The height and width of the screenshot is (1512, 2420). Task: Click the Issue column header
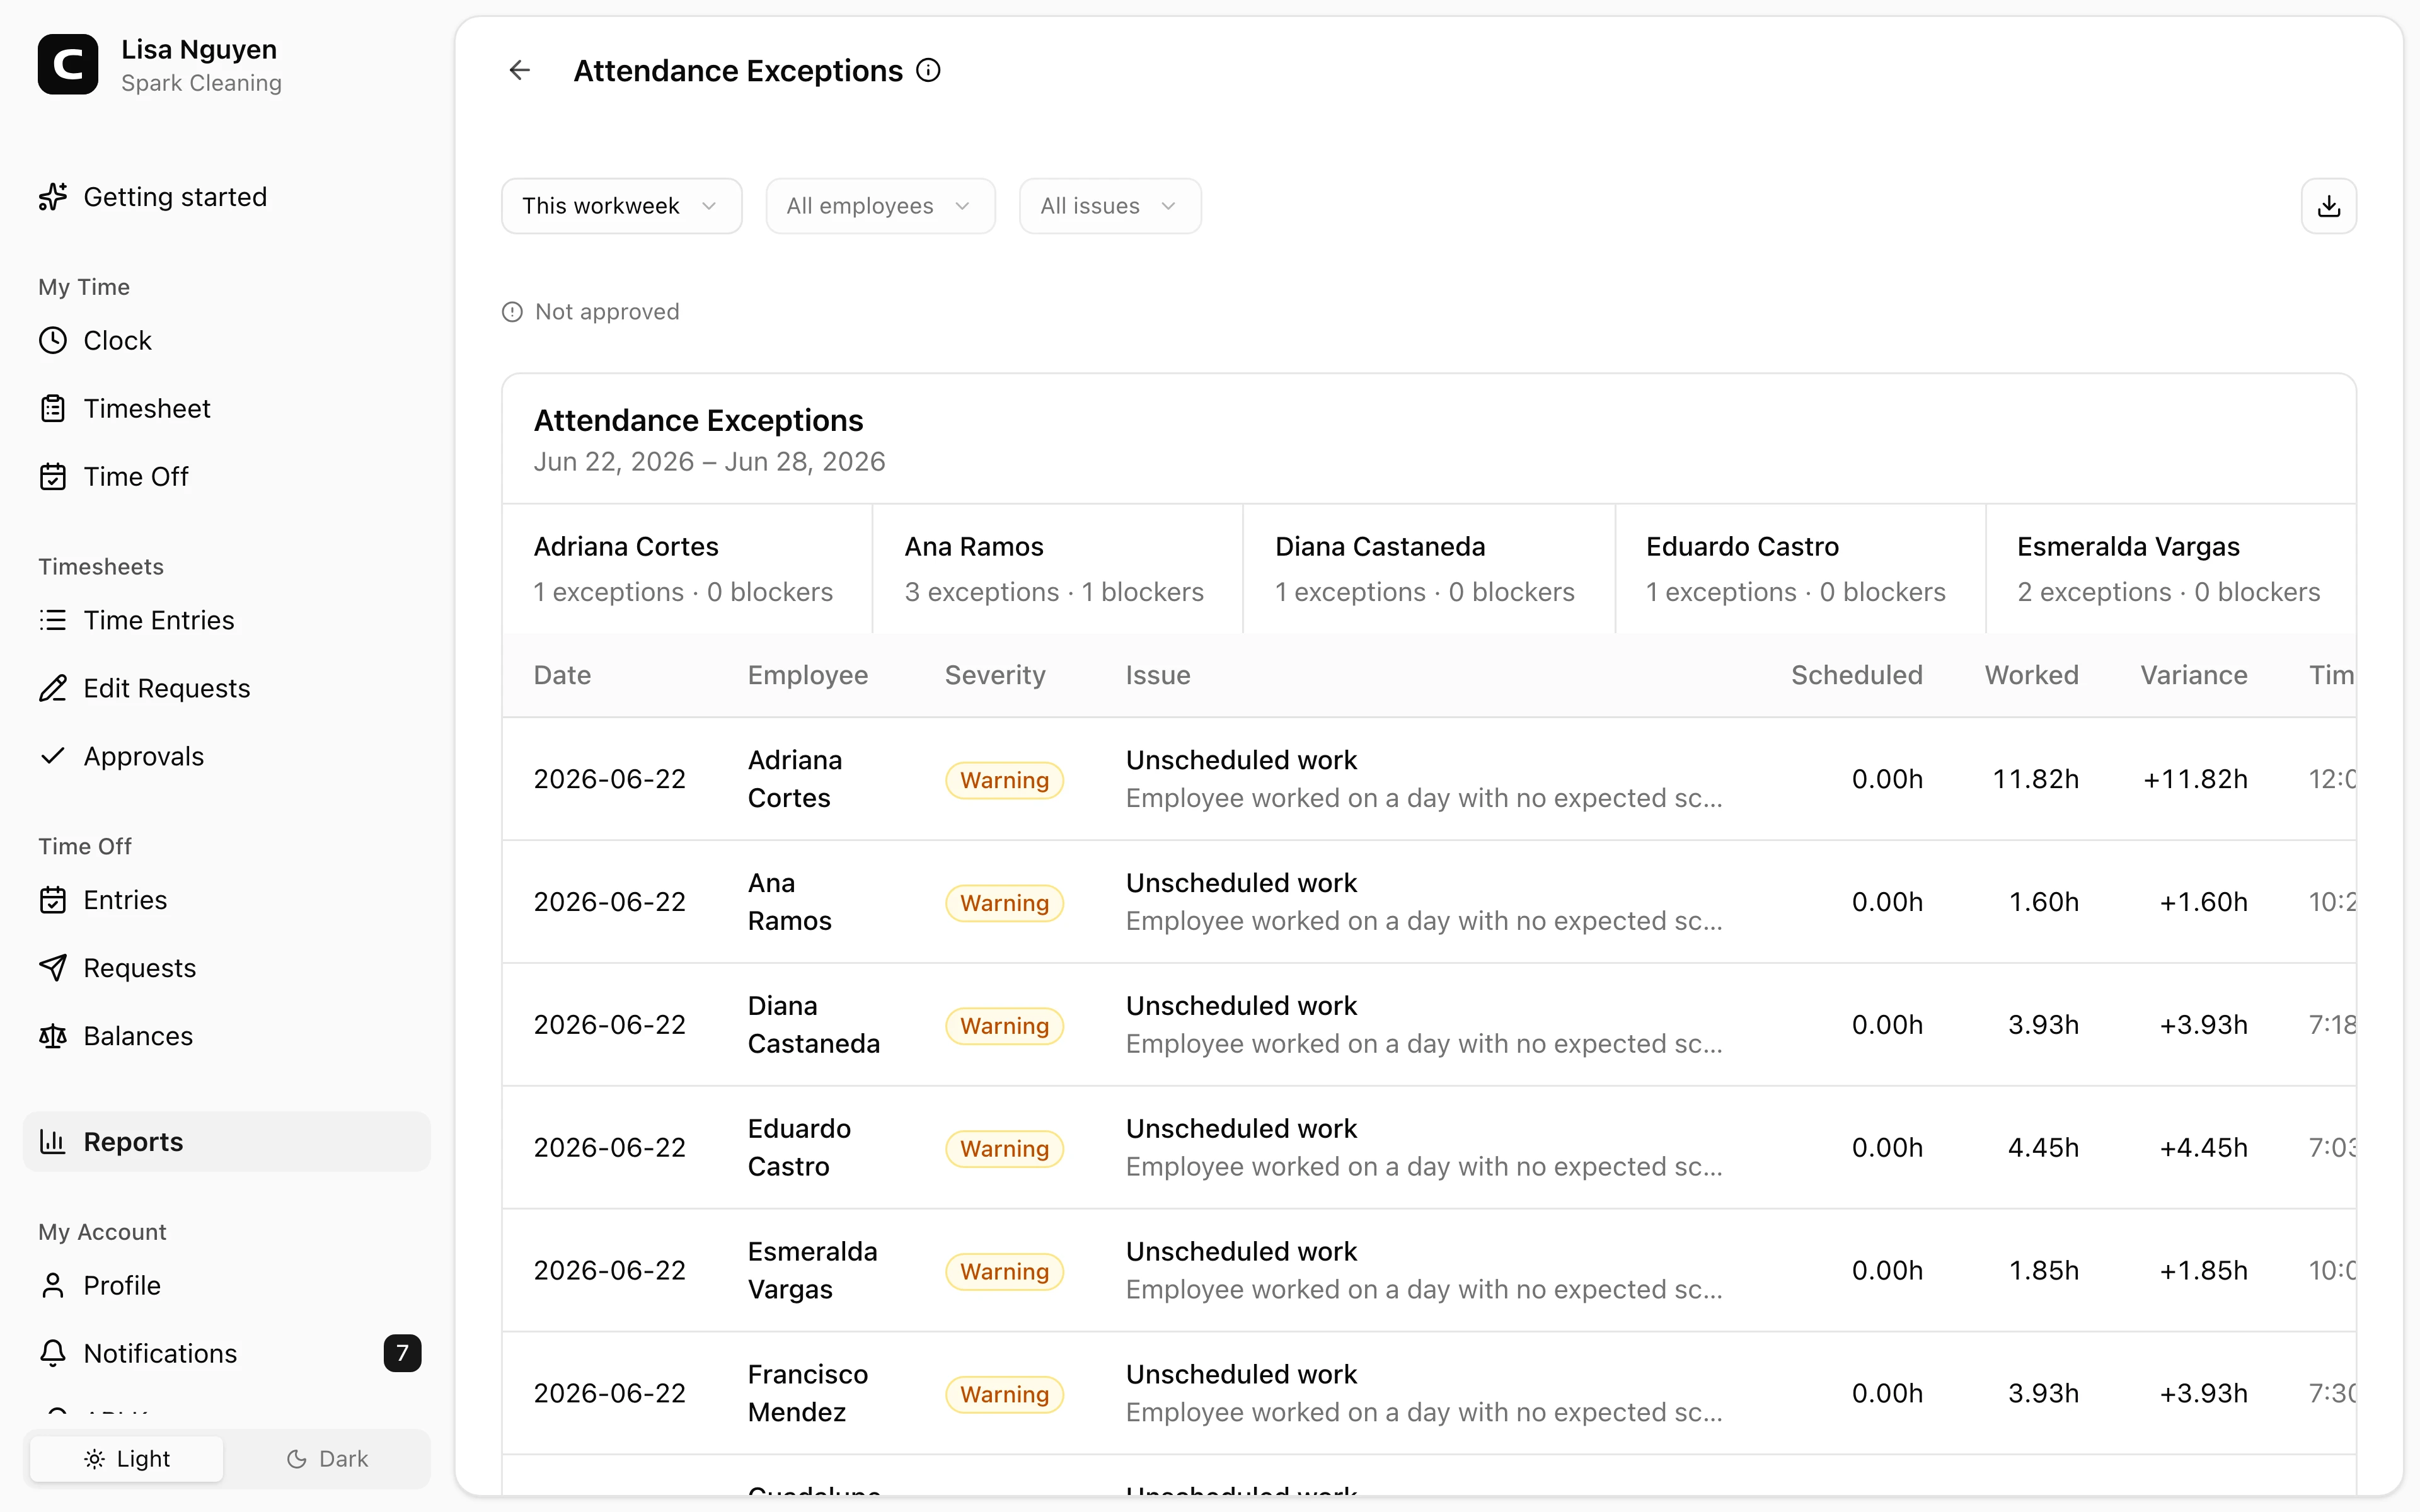tap(1158, 676)
